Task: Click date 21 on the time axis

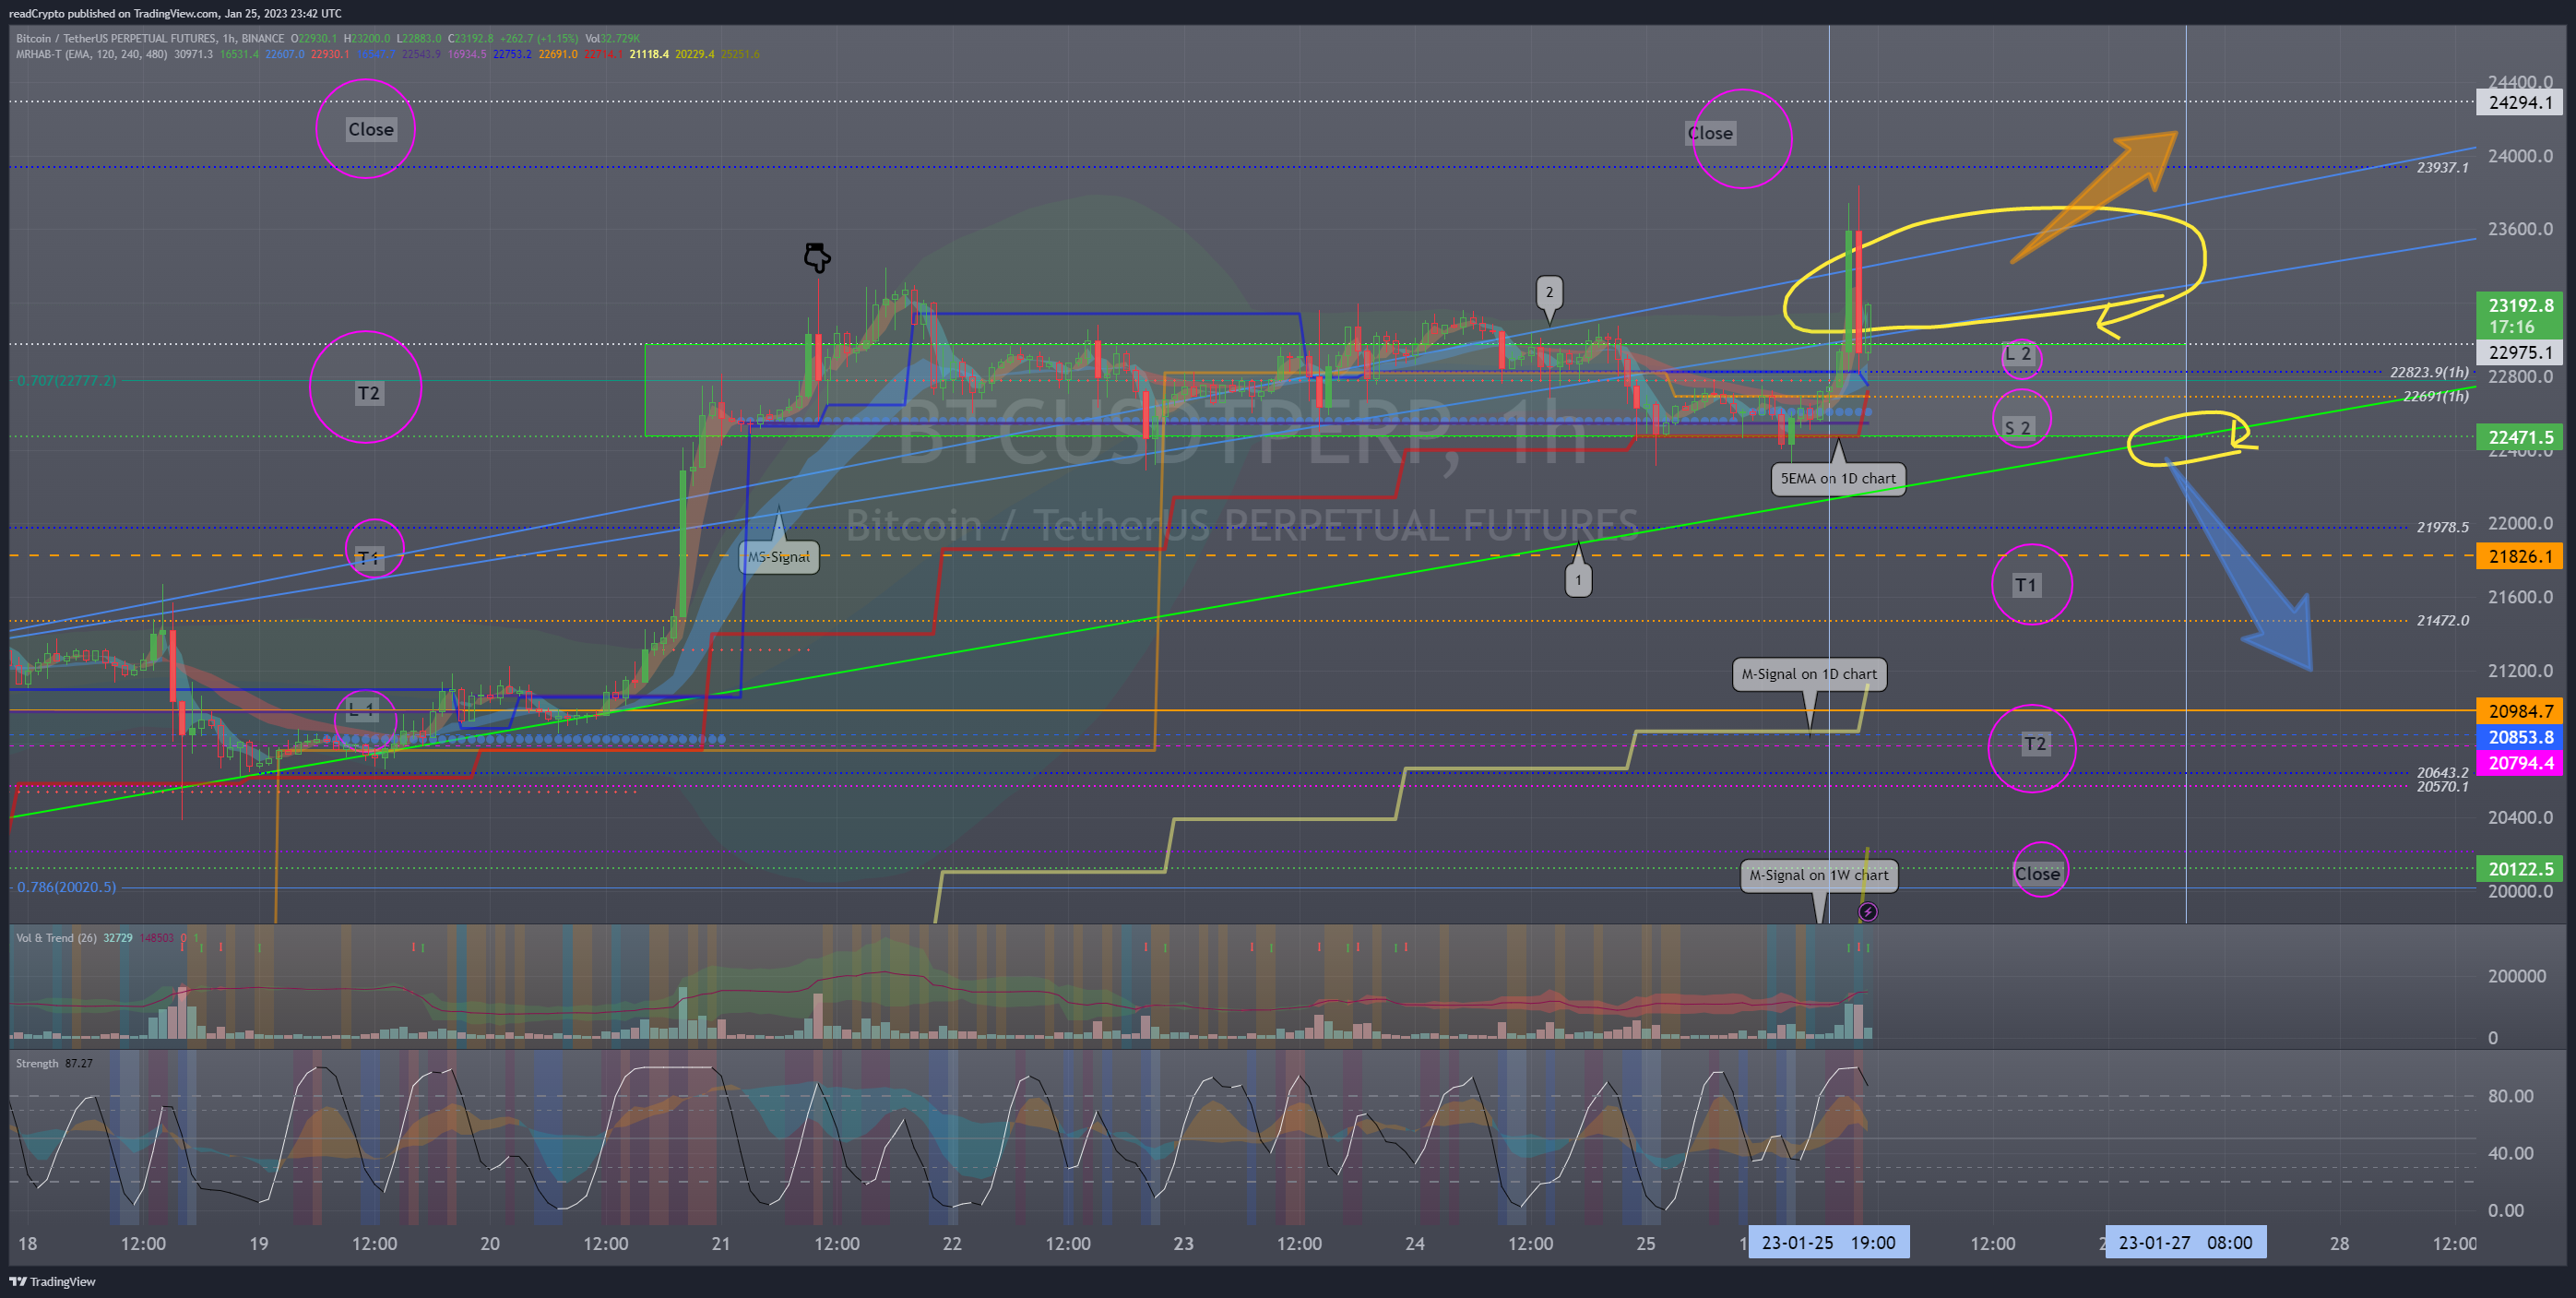Action: click(x=720, y=1243)
